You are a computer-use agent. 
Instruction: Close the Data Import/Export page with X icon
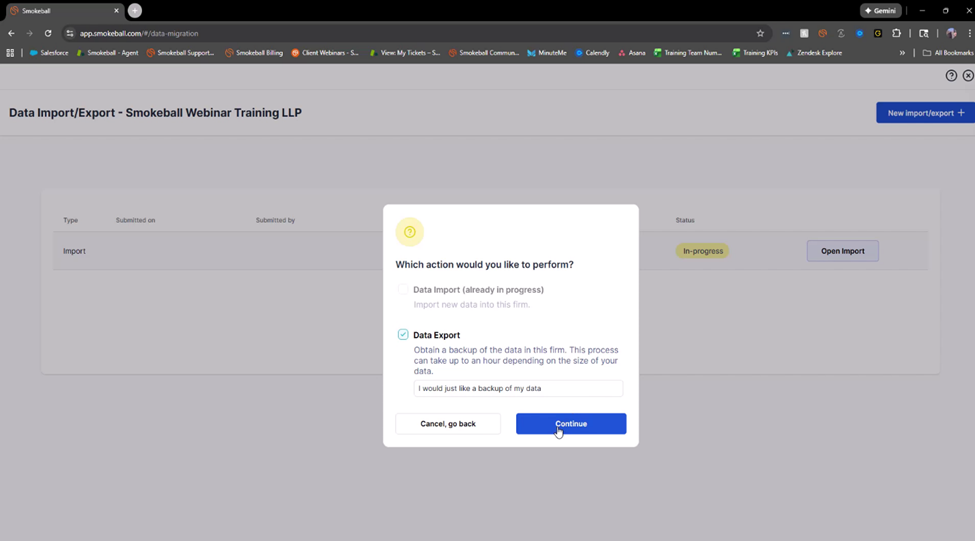point(968,76)
